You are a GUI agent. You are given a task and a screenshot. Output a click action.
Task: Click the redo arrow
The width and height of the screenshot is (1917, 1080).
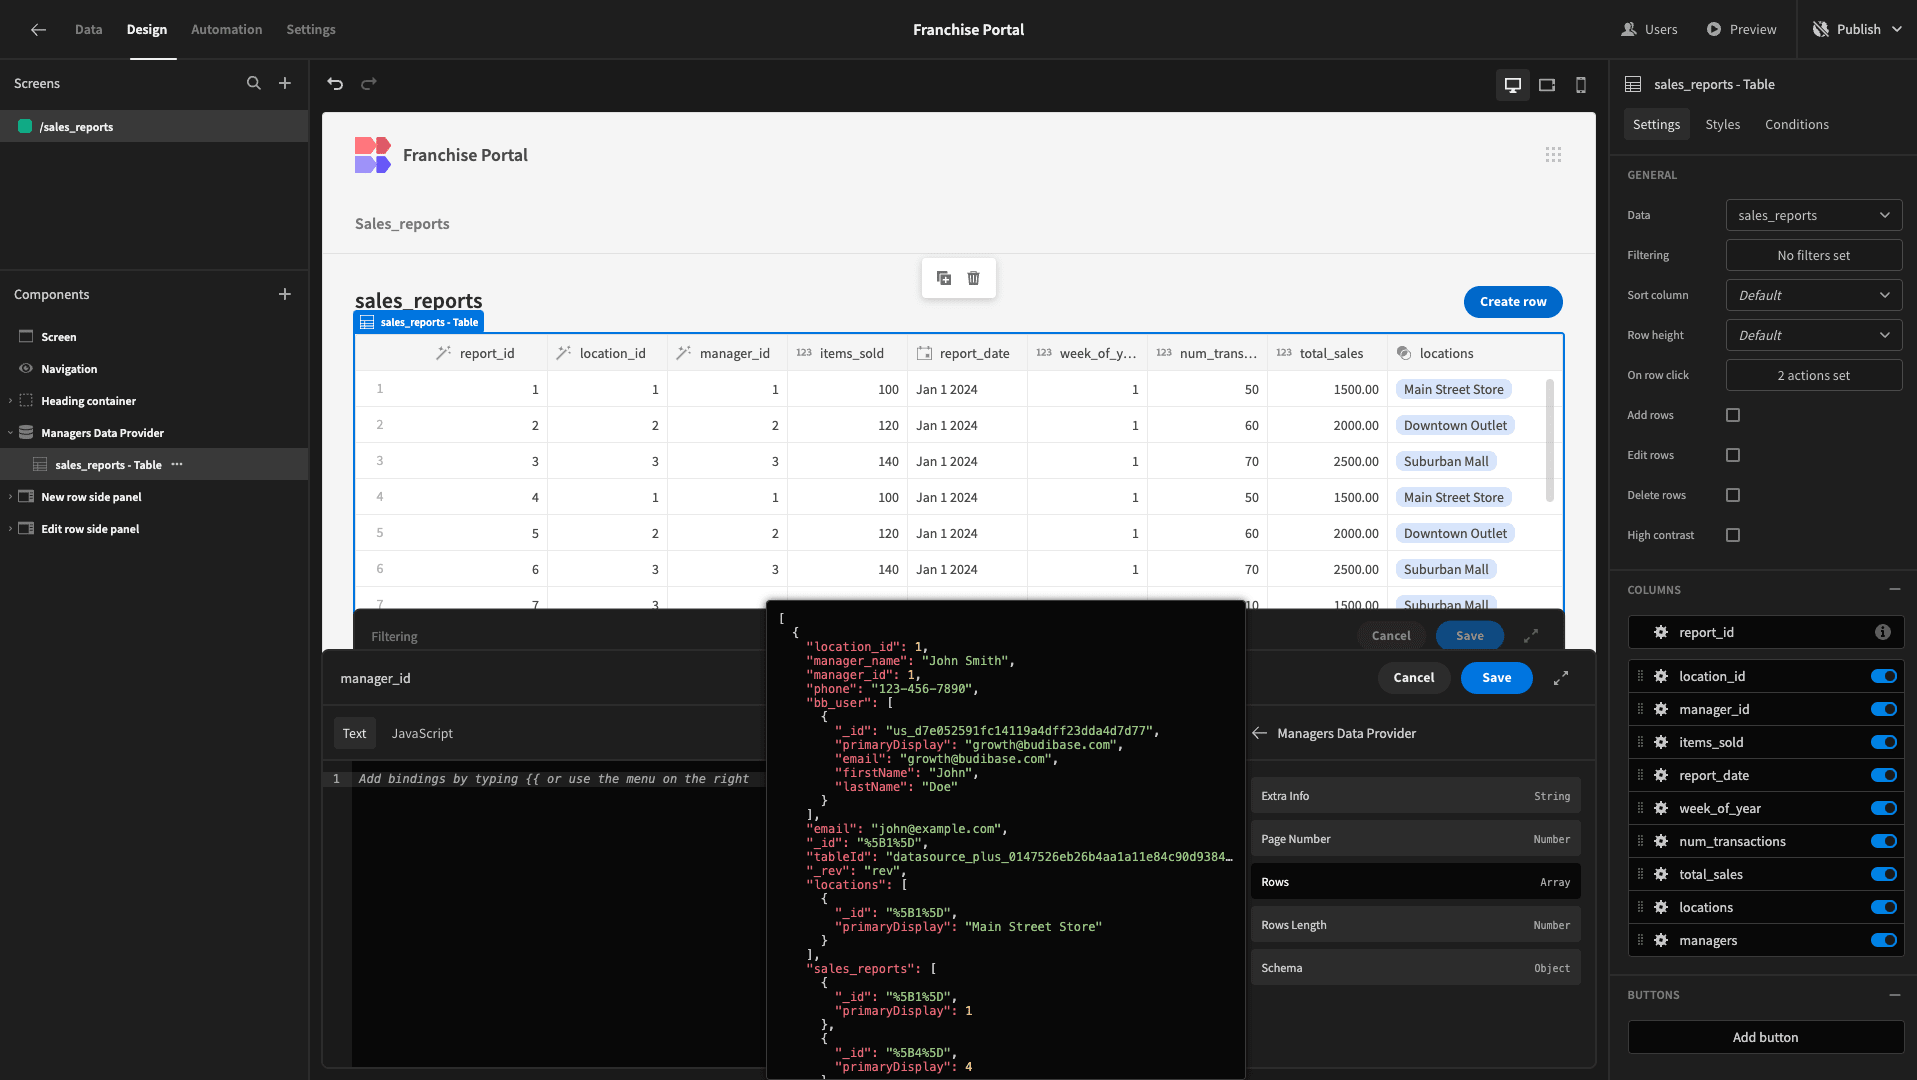(369, 84)
